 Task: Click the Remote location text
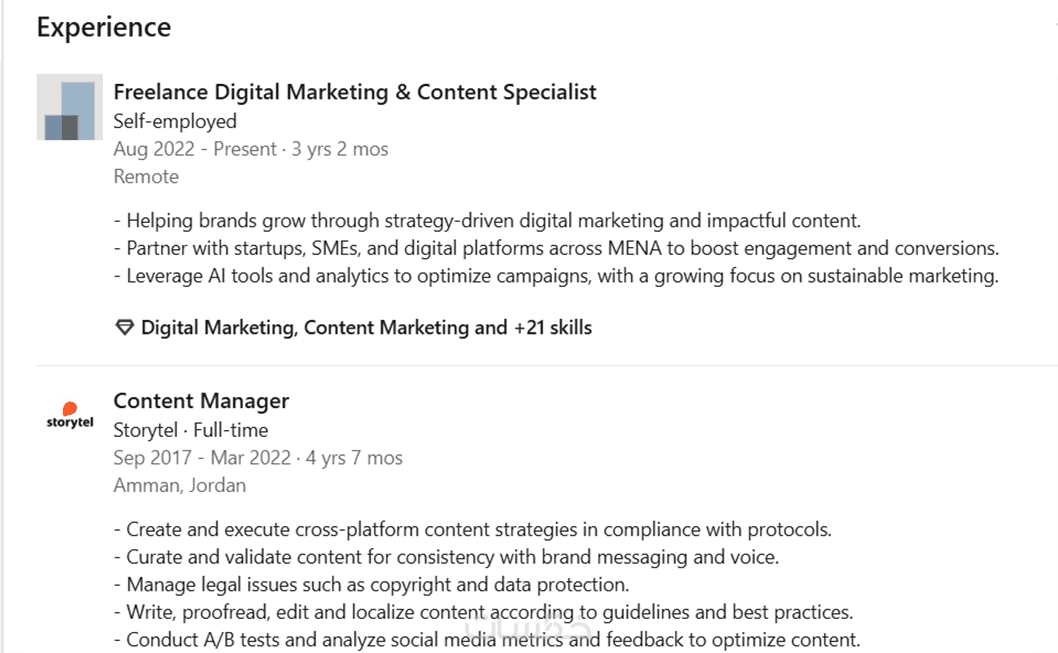pos(146,177)
